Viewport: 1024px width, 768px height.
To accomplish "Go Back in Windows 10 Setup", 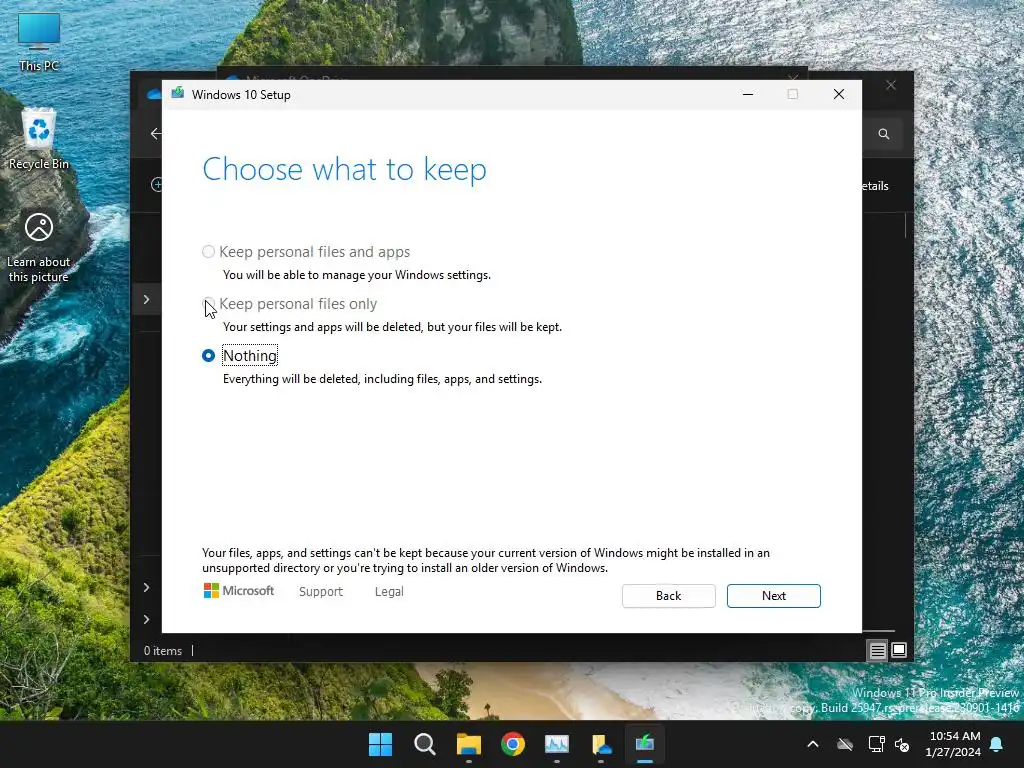I will tap(668, 596).
